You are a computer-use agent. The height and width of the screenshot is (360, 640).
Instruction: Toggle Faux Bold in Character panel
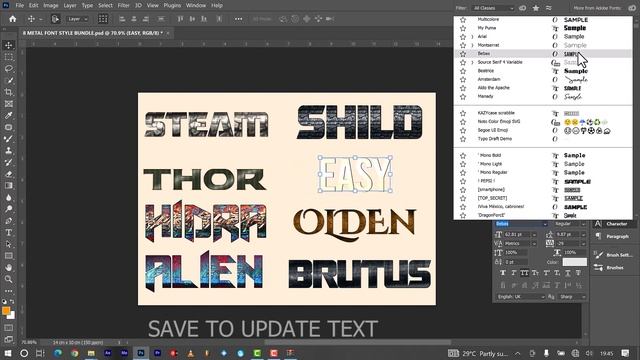[x=503, y=273]
